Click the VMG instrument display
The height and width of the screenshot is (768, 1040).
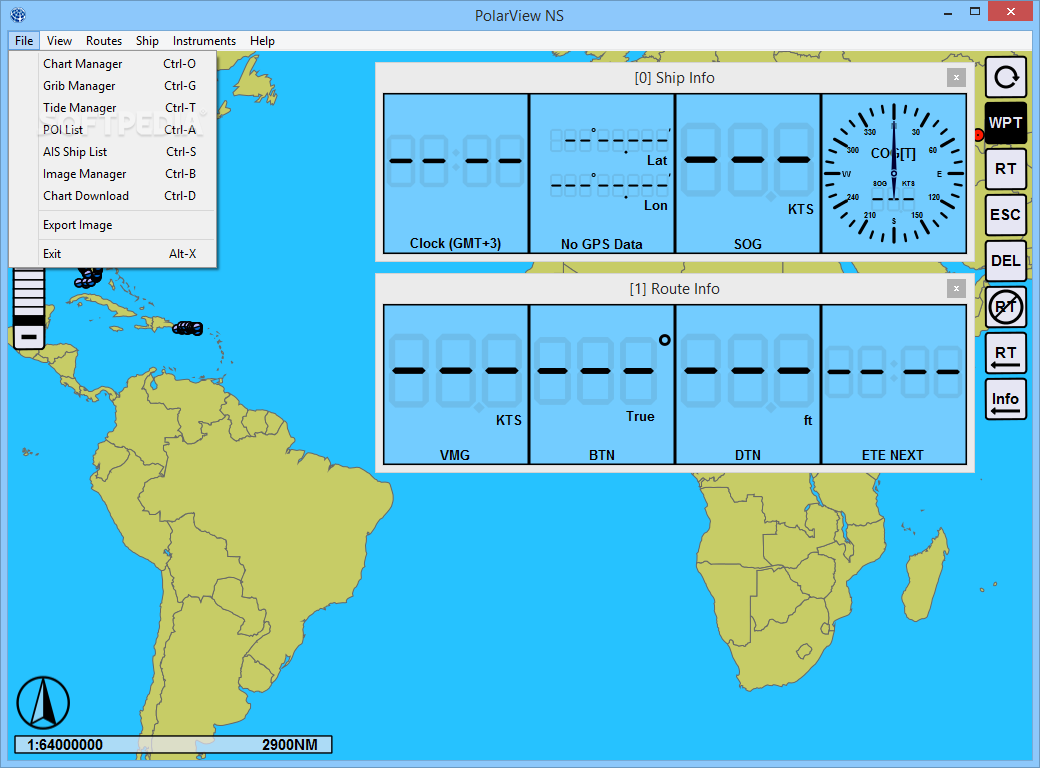[x=456, y=384]
